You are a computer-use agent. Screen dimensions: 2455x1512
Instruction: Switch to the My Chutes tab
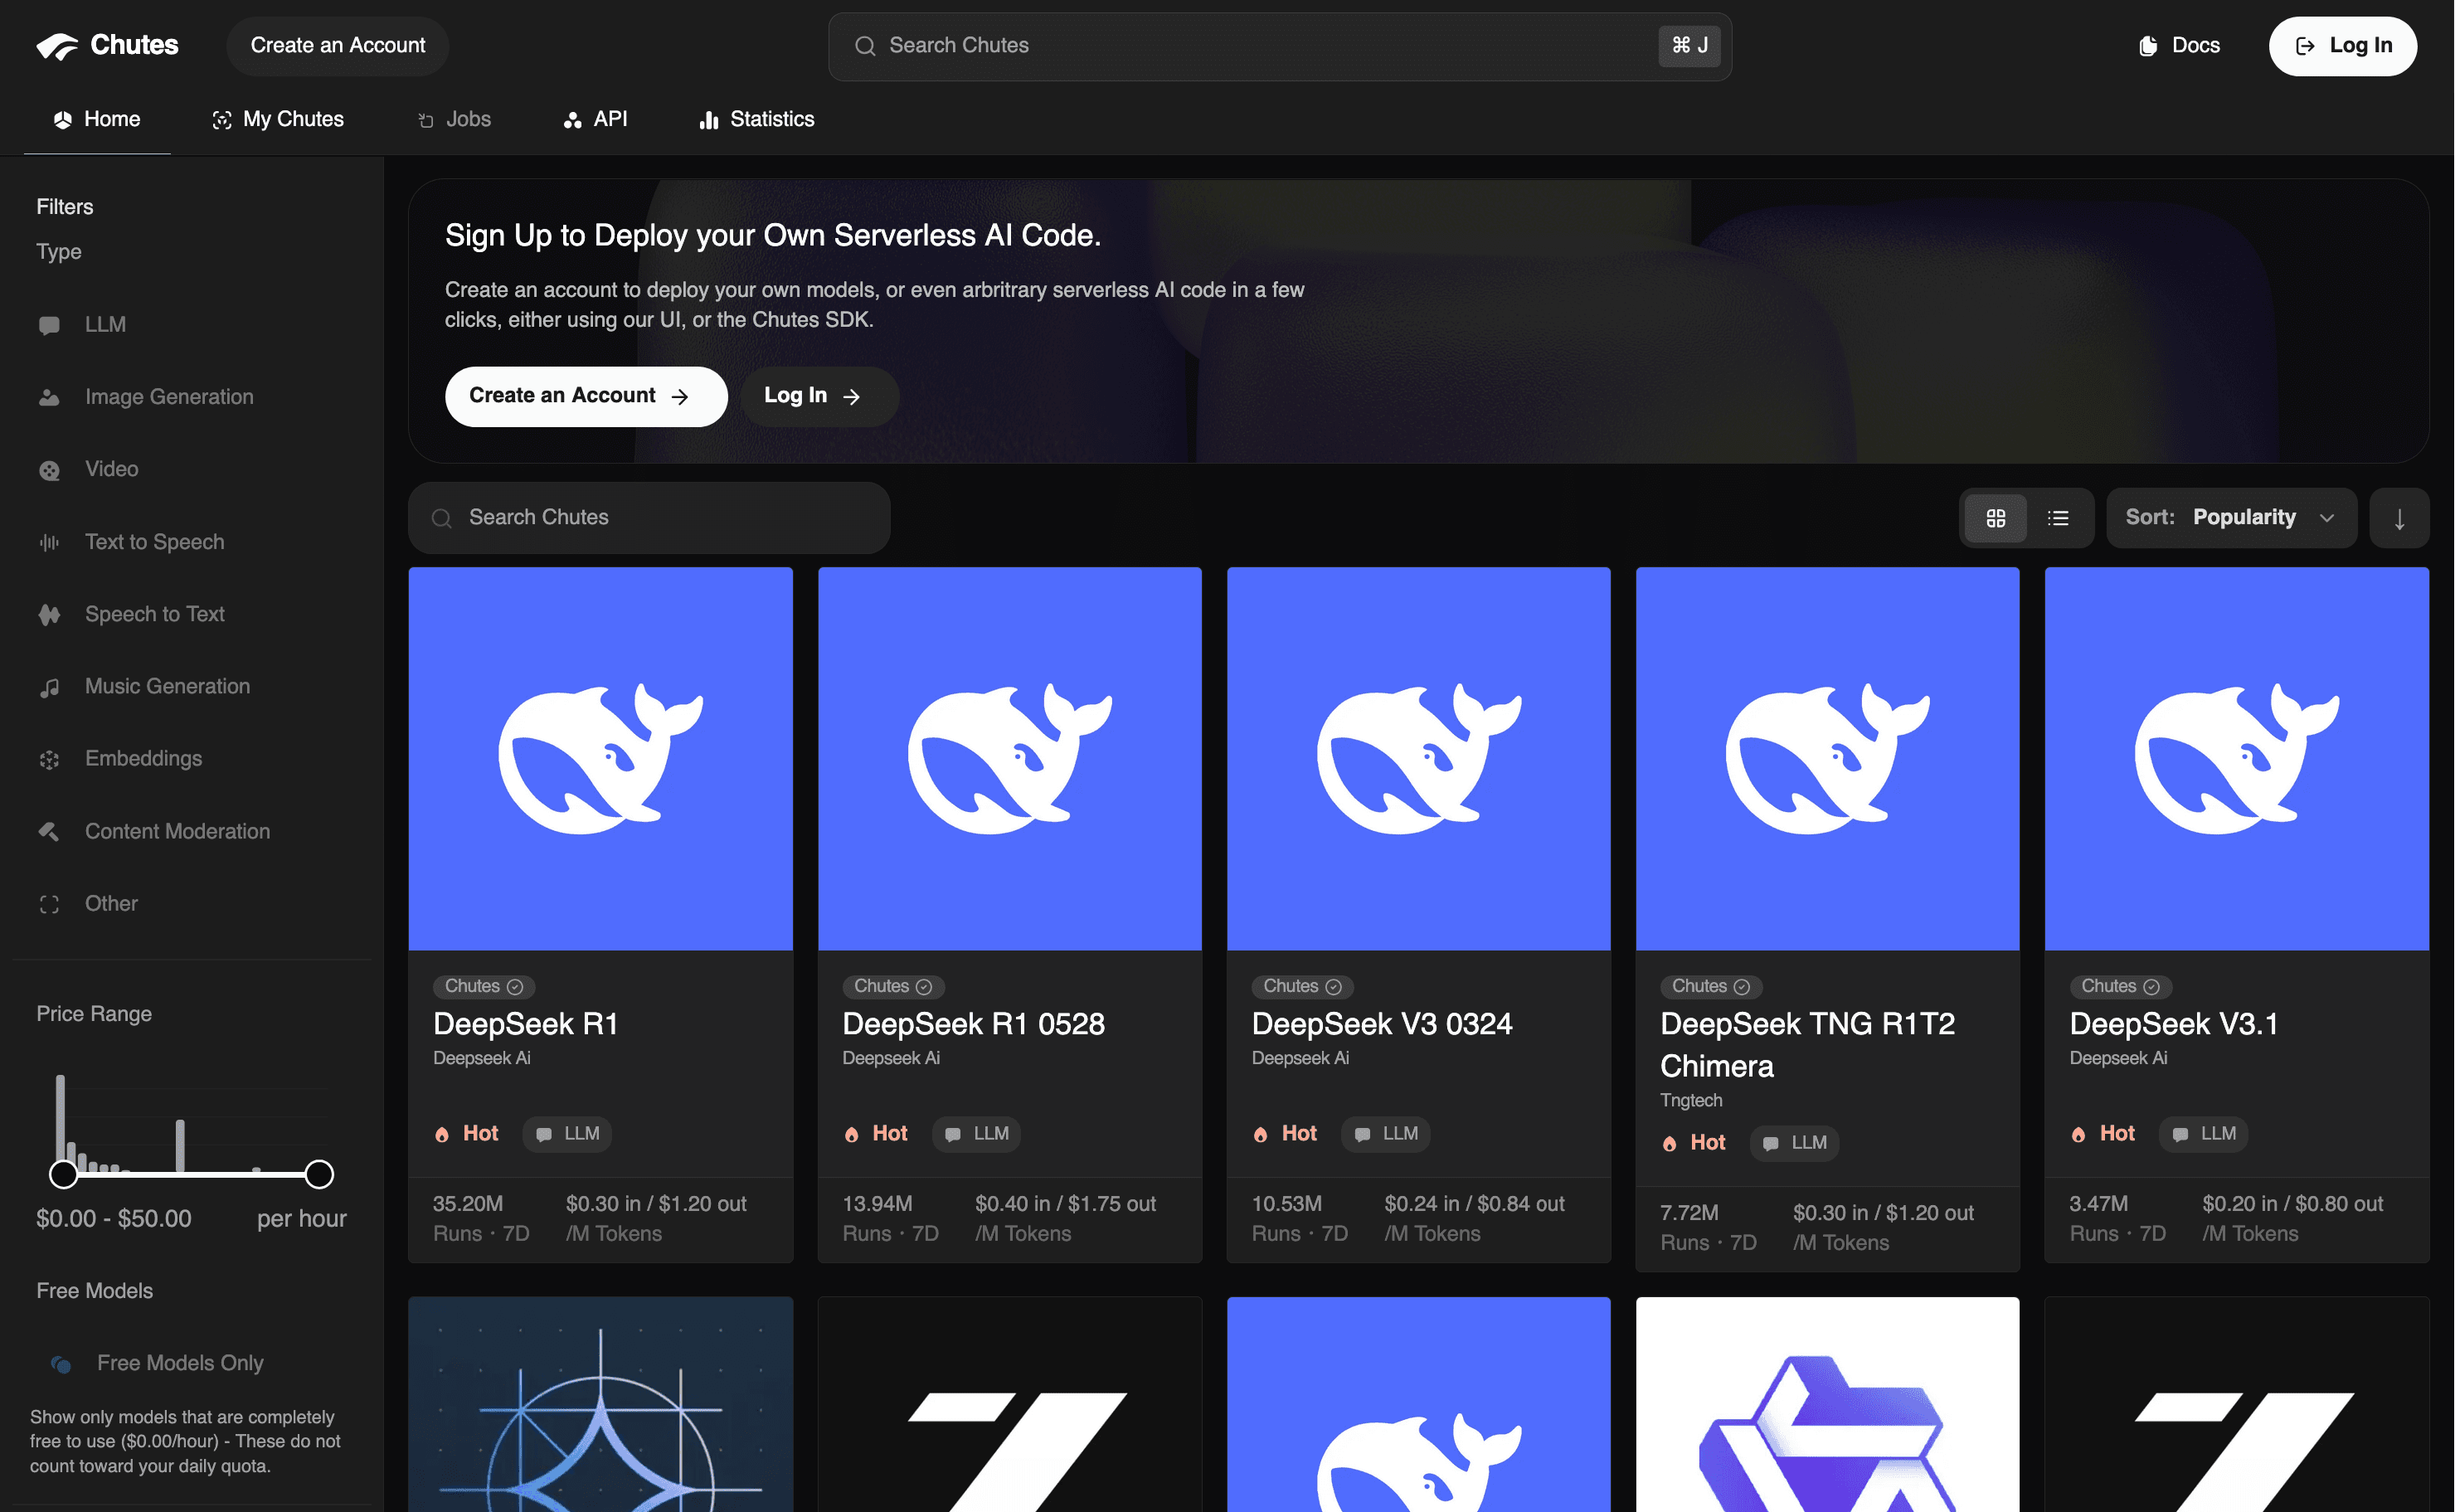coord(278,119)
